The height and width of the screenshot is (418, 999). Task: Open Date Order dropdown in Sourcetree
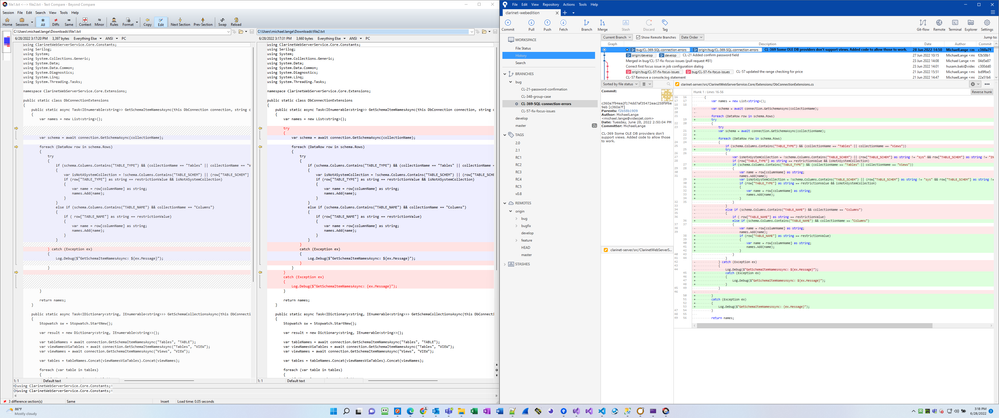pyautogui.click(x=691, y=38)
